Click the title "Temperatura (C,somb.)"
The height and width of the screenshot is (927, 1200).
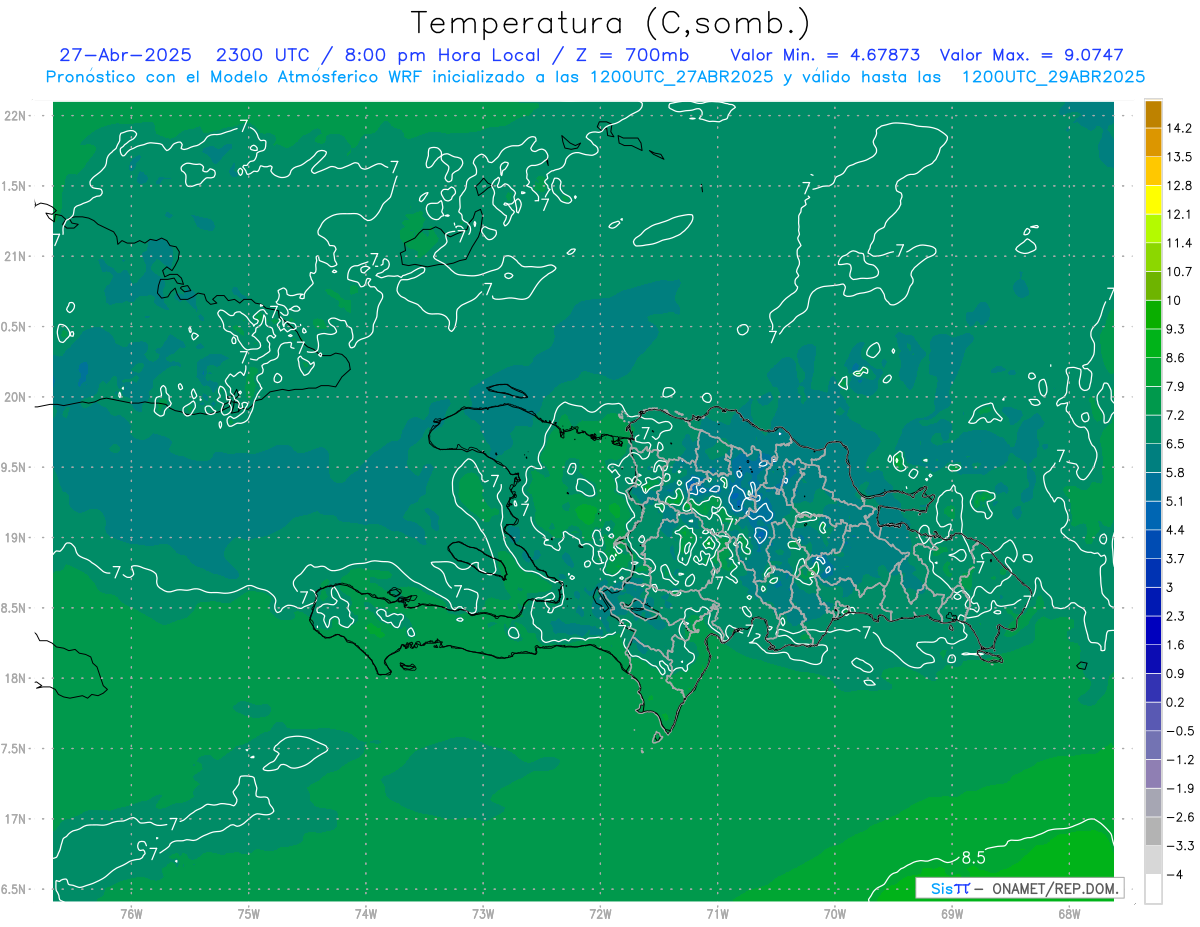610,23
